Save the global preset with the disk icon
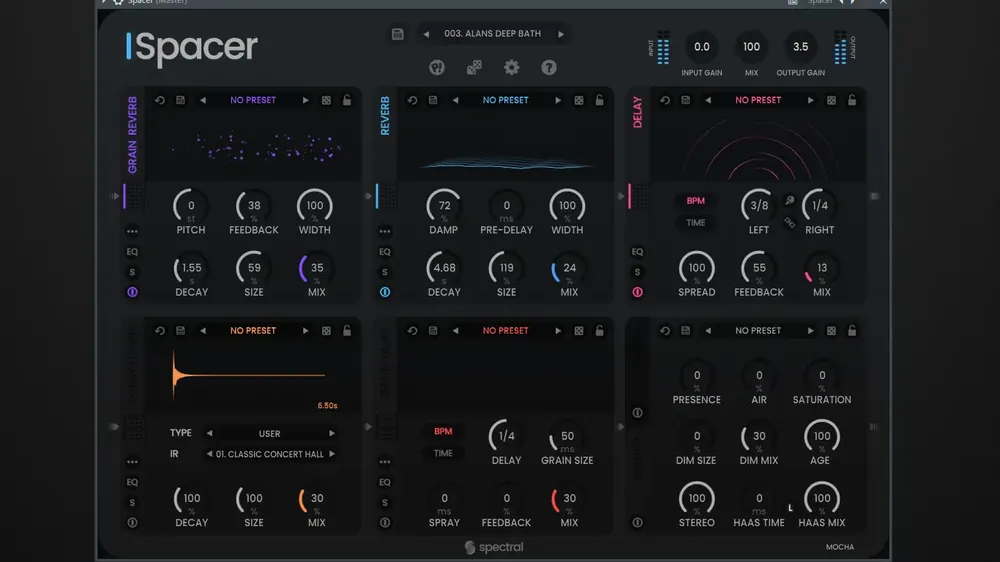The height and width of the screenshot is (562, 1000). [x=397, y=34]
